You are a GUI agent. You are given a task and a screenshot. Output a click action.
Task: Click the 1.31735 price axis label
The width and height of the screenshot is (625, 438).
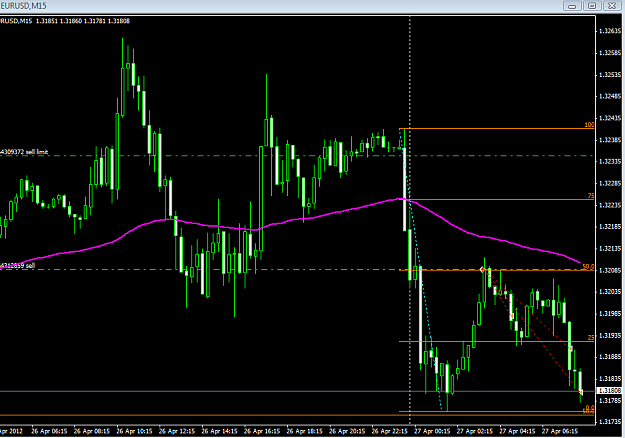pyautogui.click(x=610, y=422)
